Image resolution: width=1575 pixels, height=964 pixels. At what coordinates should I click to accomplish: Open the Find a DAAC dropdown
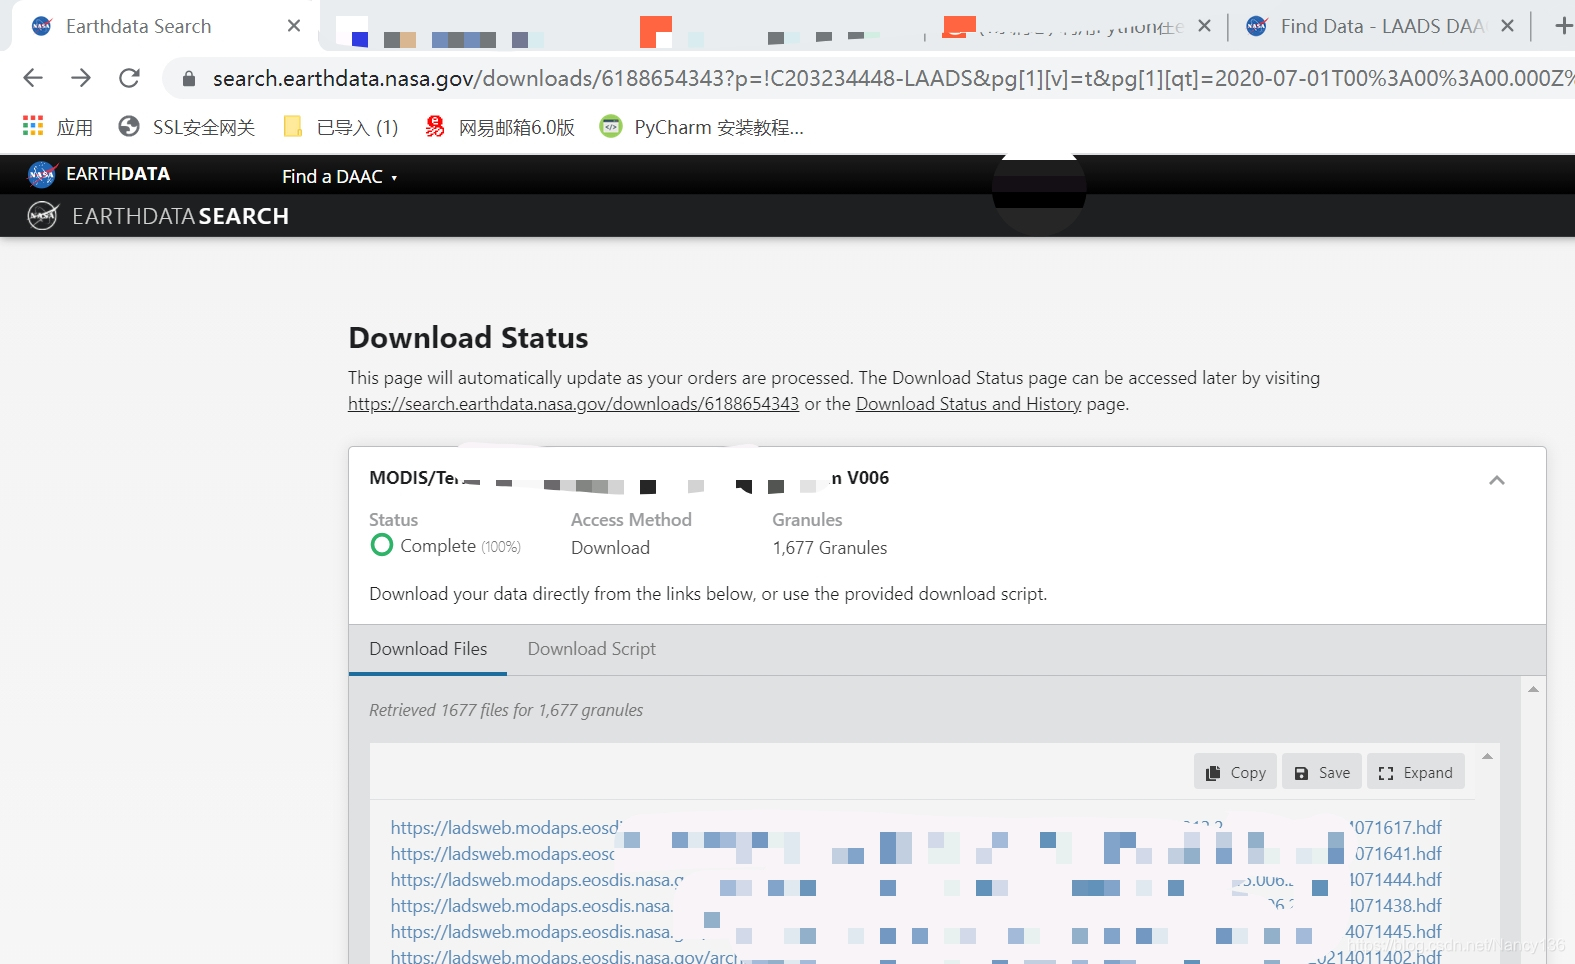coord(340,177)
